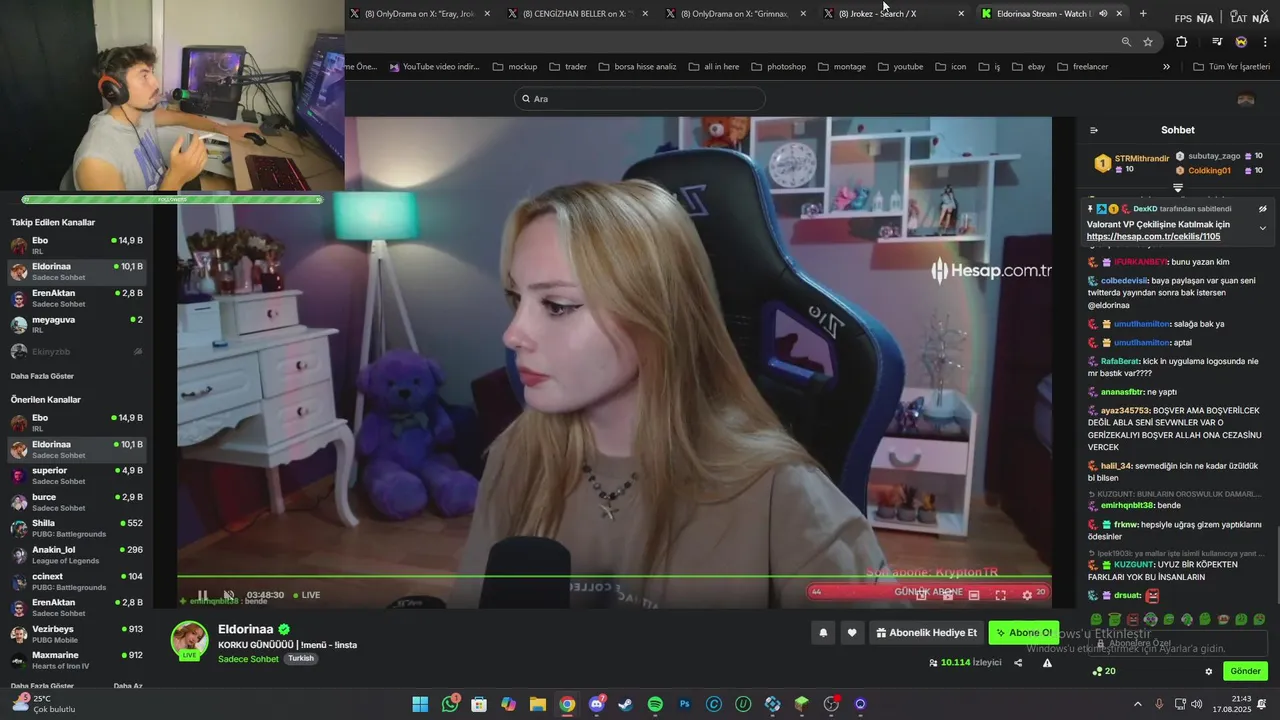Open the hesap.com.tr çekiliş link
Image resolution: width=1280 pixels, height=720 pixels.
[x=1153, y=237]
